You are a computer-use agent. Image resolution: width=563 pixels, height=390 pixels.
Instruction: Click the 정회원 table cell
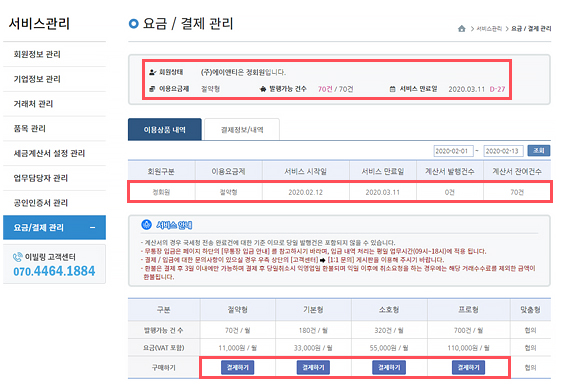click(161, 192)
